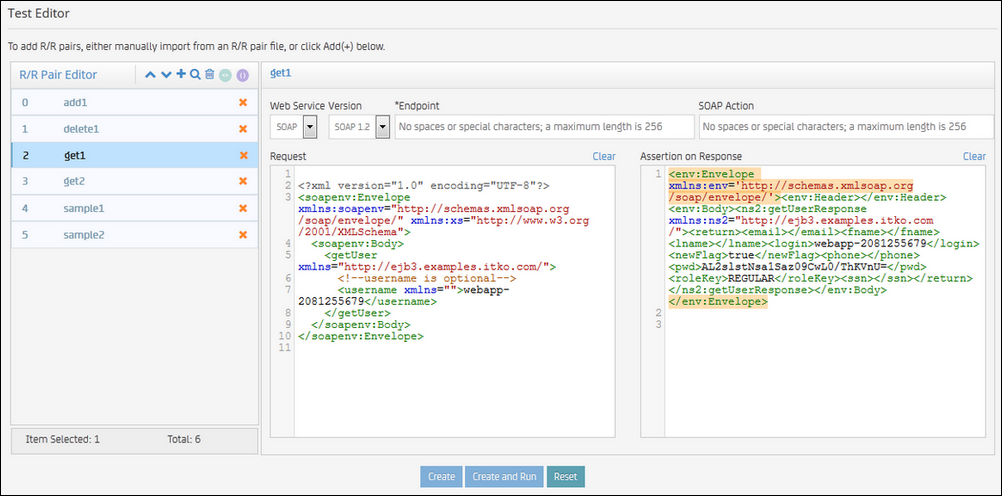Select the get2 pair row
The image size is (1002, 496).
pyautogui.click(x=76, y=181)
